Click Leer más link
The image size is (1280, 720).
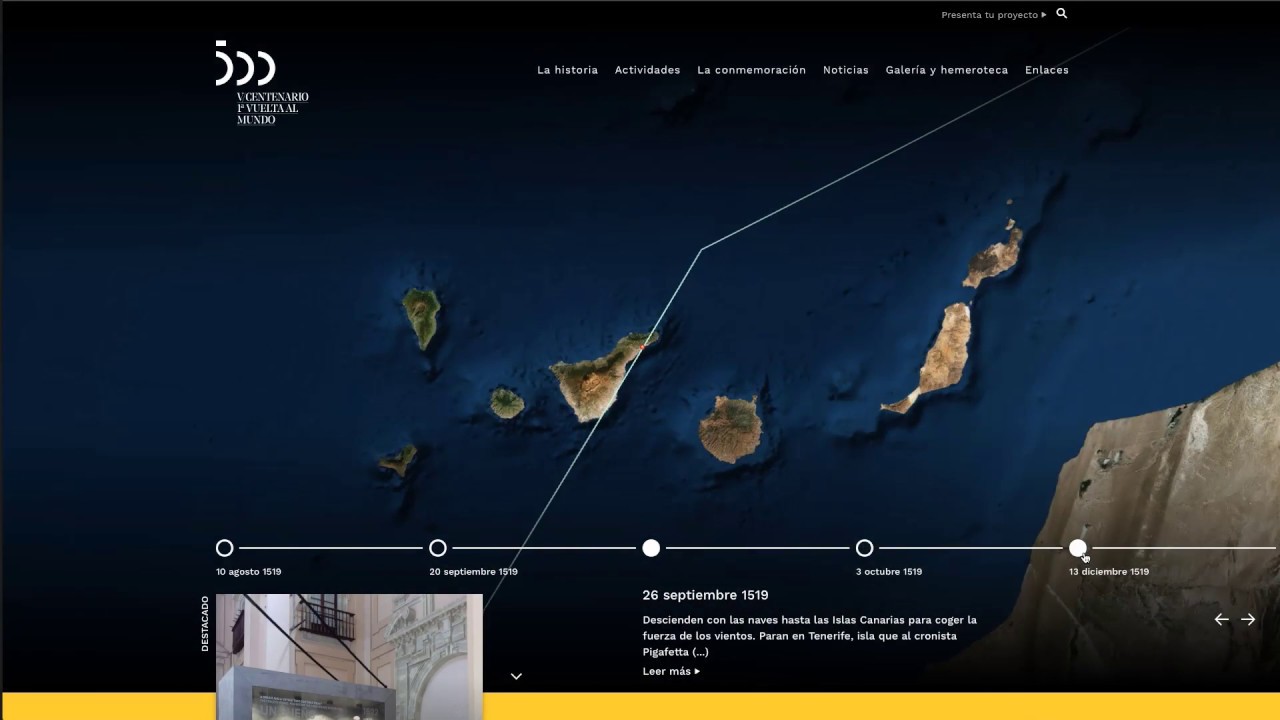coord(671,671)
